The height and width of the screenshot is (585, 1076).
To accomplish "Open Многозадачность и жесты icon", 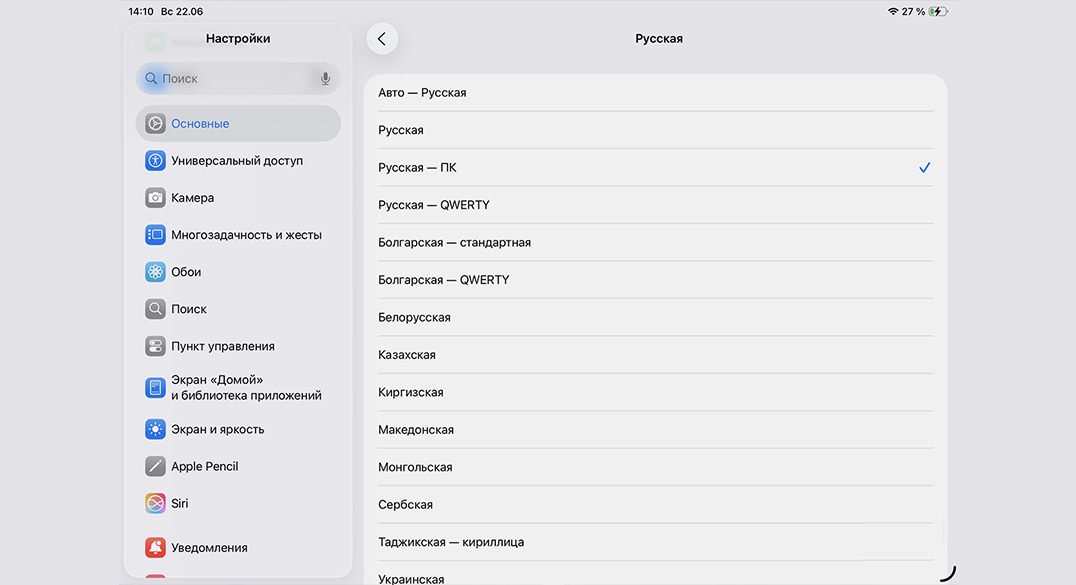I will (155, 235).
